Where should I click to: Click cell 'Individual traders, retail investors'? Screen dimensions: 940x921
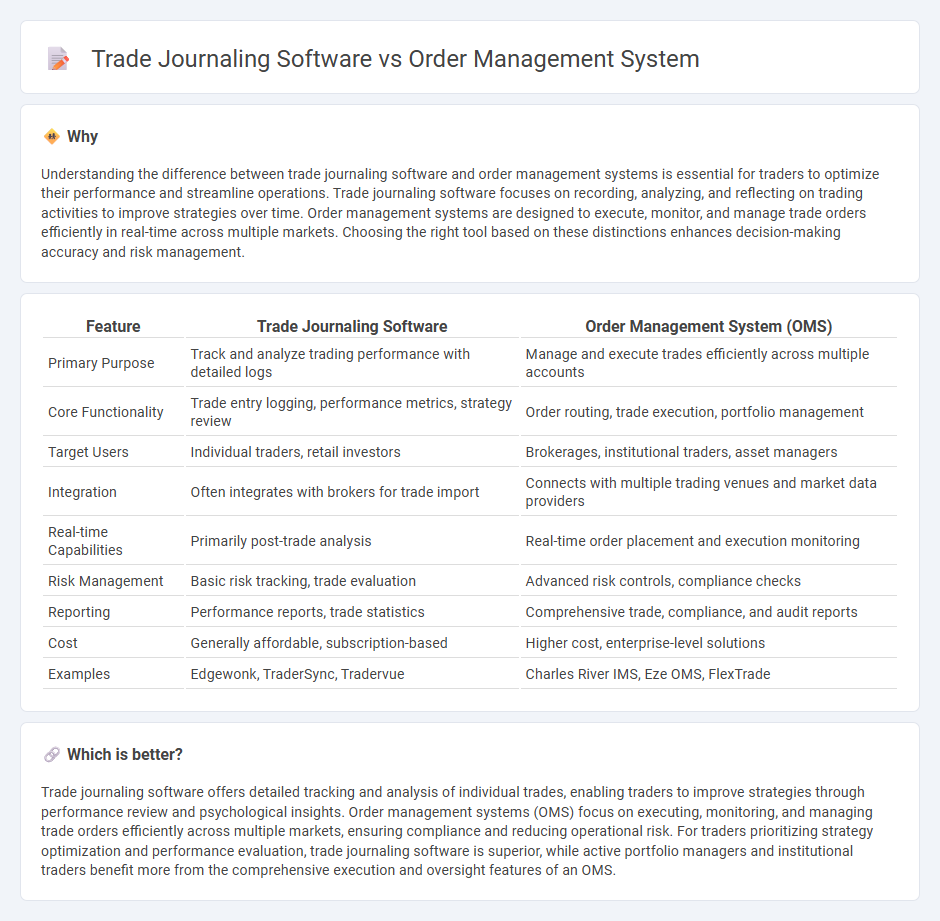coord(352,452)
